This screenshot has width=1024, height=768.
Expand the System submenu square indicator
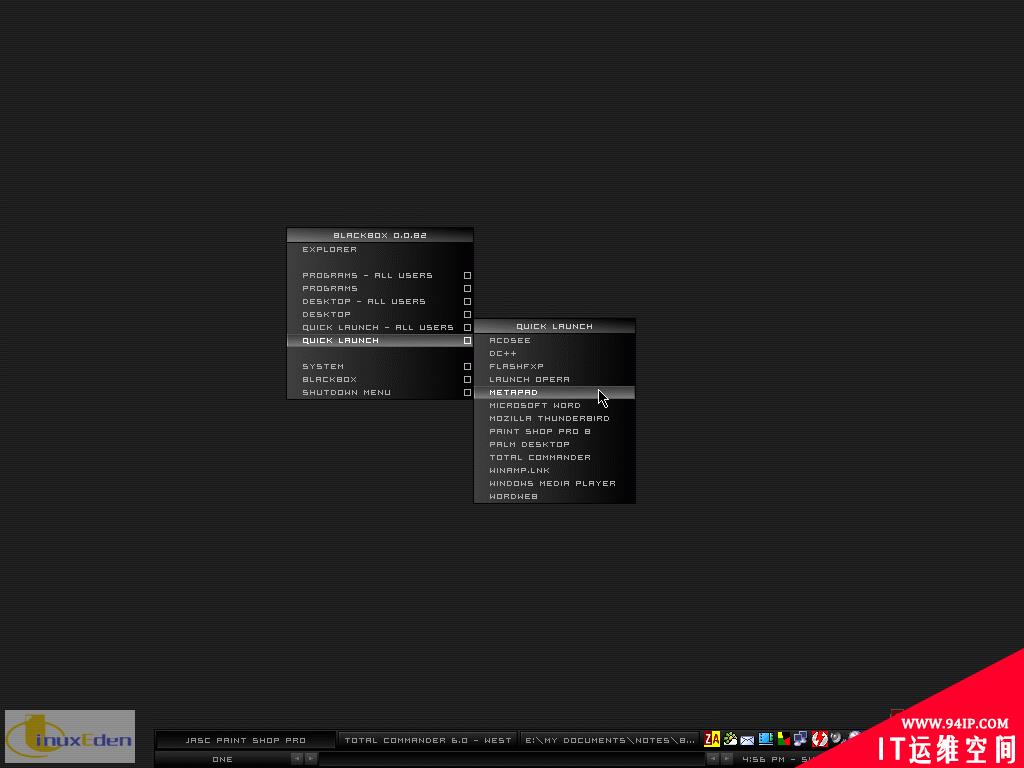(x=467, y=366)
